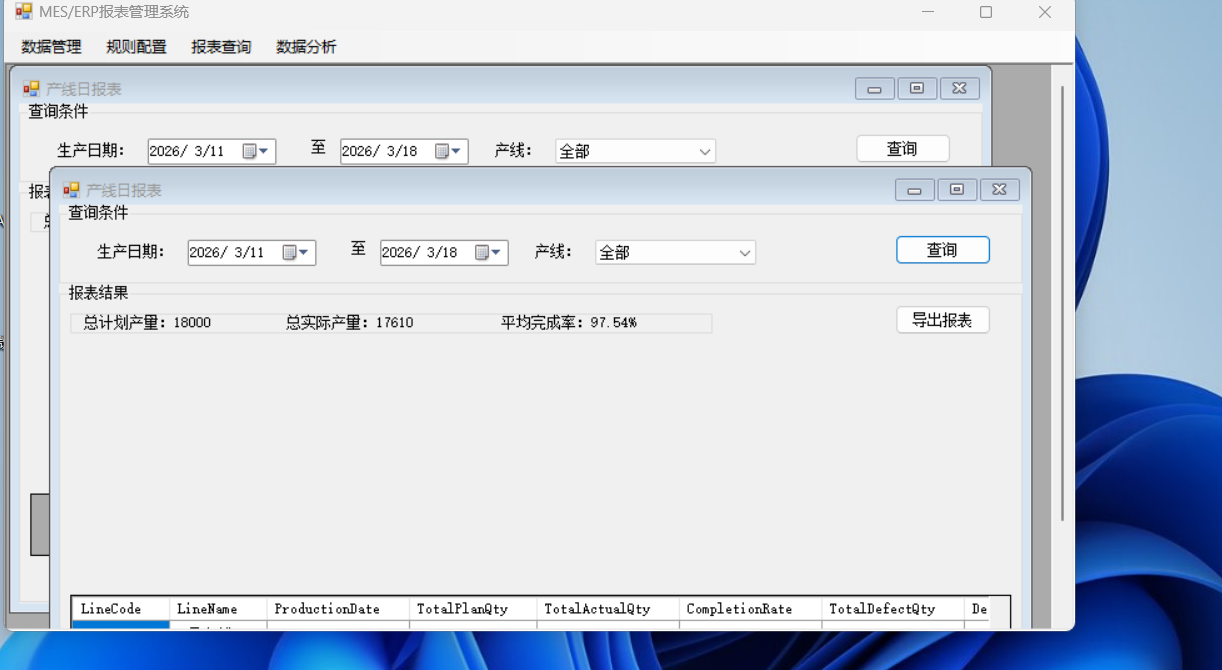Click the 总实际产量: 17610 label
Screen dimensions: 1222x670
pos(349,323)
